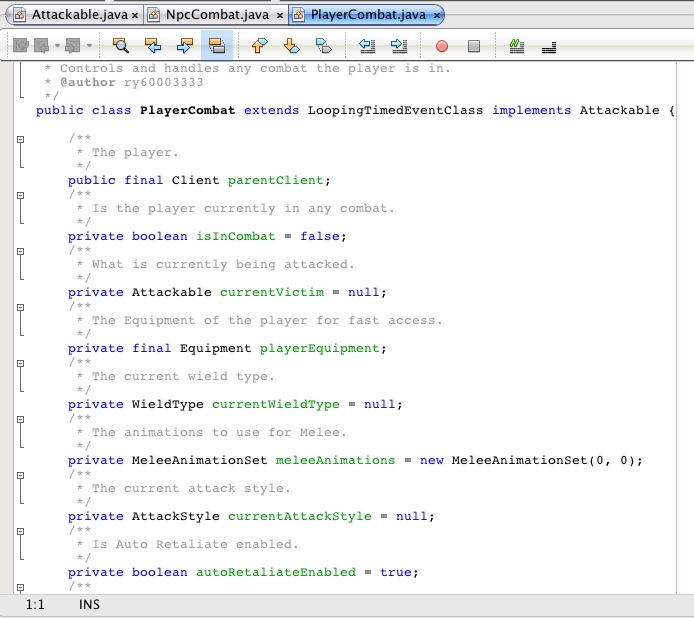Click the Uncomment lines icon
The width and height of the screenshot is (694, 618).
pyautogui.click(x=549, y=47)
